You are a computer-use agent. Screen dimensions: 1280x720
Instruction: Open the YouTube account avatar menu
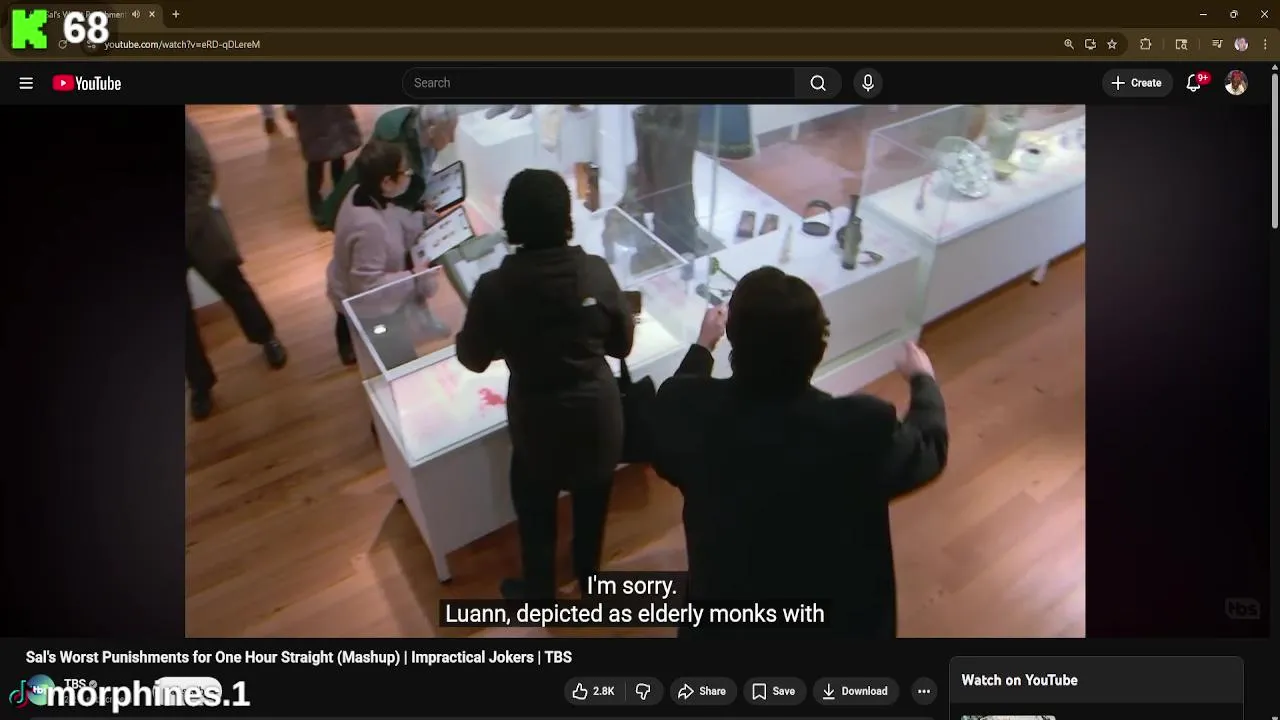pos(1236,83)
